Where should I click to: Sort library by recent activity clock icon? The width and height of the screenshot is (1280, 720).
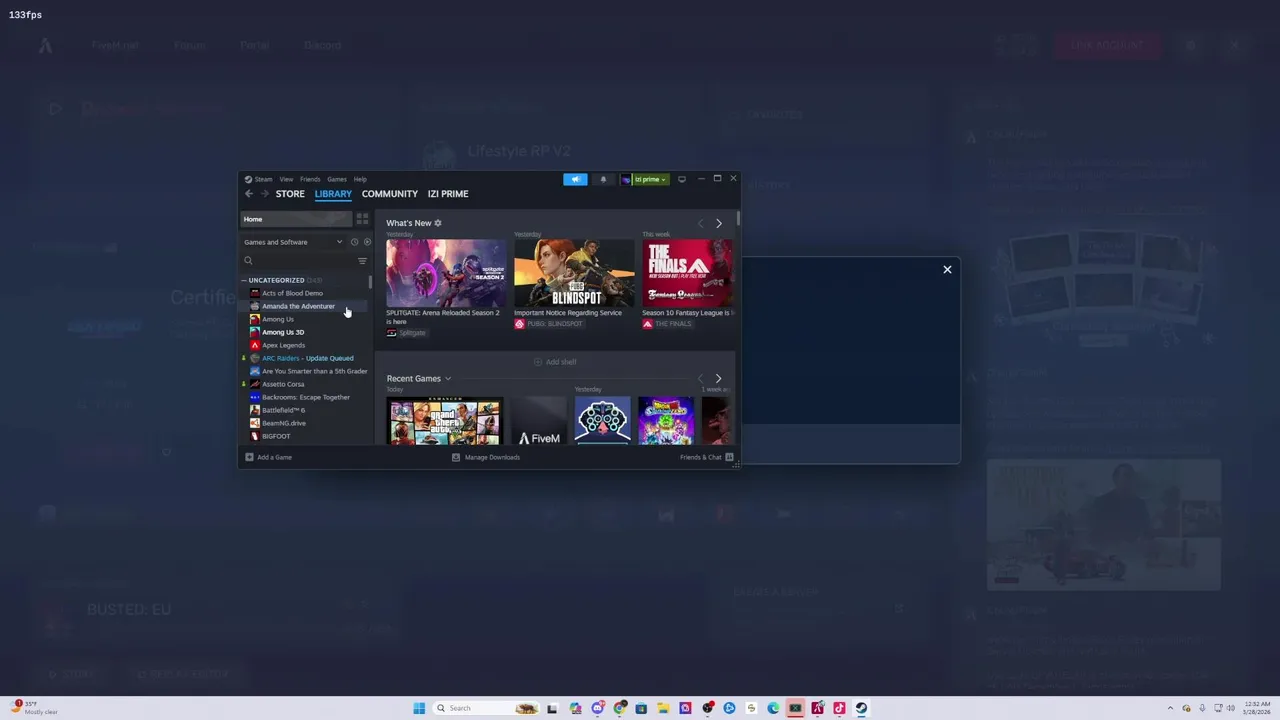tap(354, 242)
